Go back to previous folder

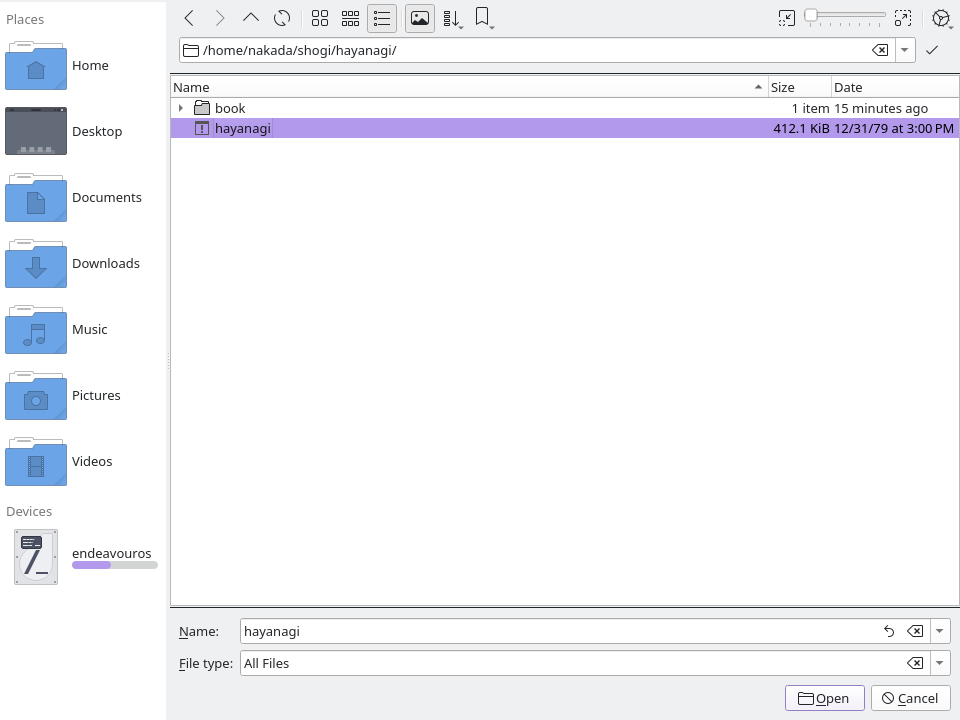tap(189, 18)
